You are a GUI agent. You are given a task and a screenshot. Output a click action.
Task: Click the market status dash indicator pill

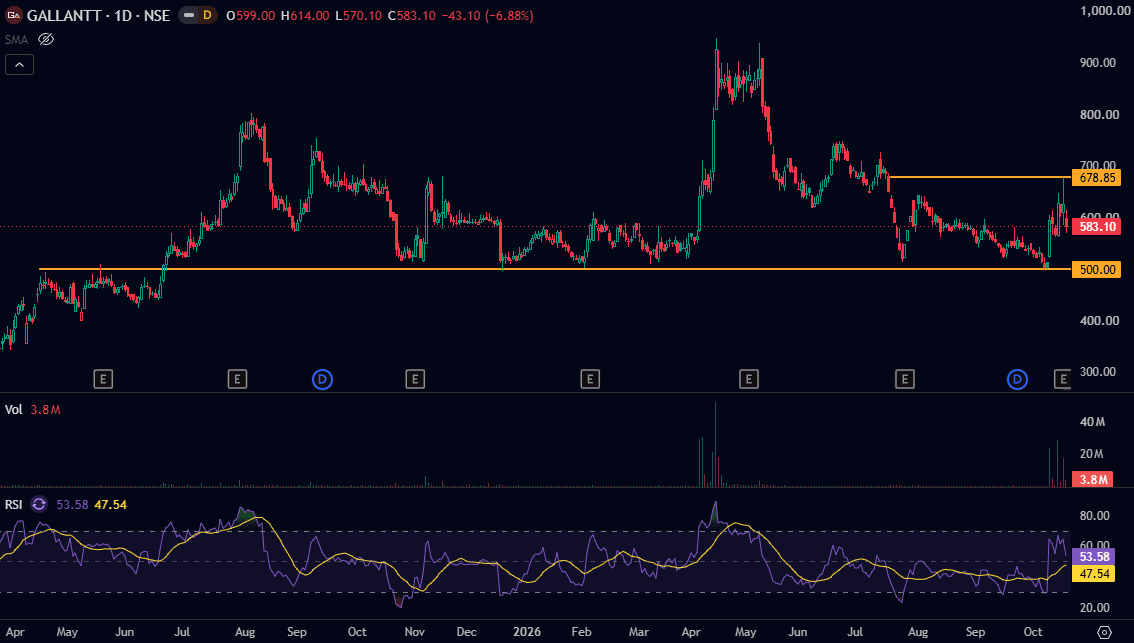point(189,15)
